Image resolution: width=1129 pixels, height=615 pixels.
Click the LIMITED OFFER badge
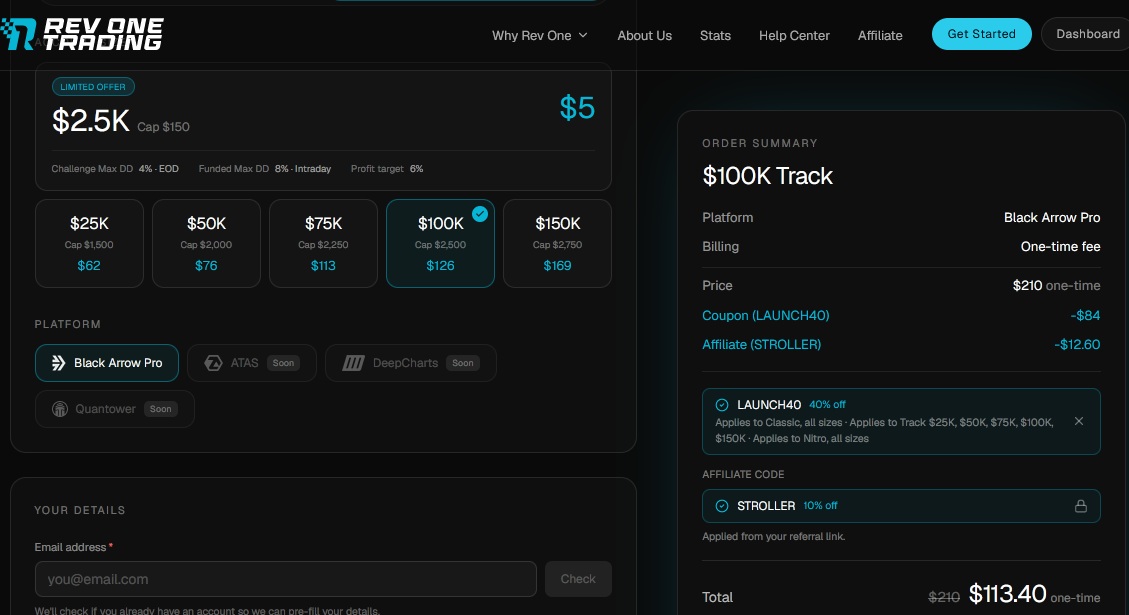pos(93,86)
